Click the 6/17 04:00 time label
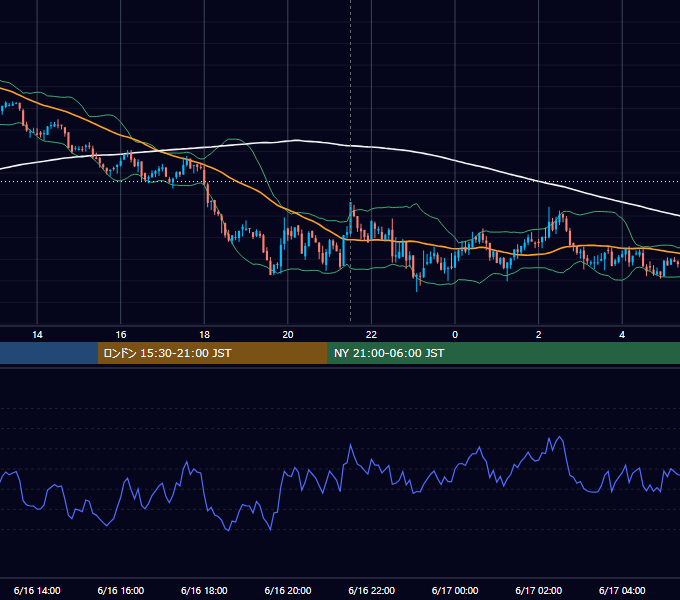 point(622,590)
